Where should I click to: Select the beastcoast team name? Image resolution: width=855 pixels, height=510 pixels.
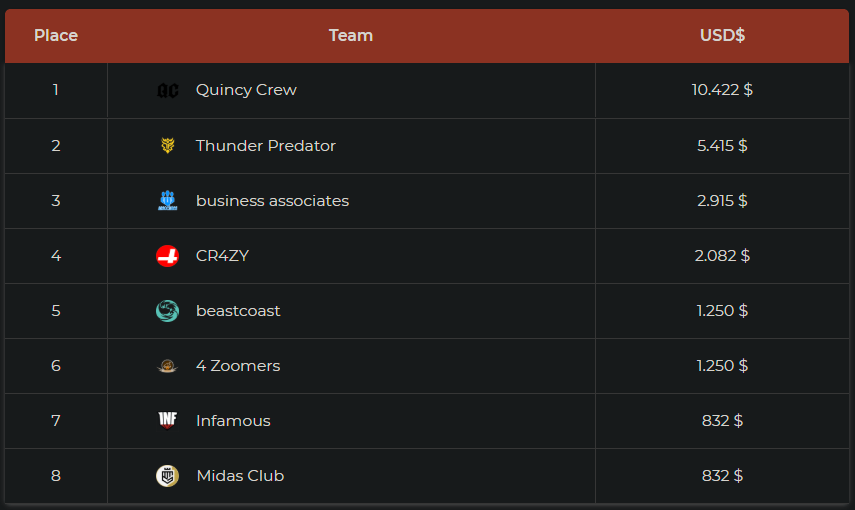click(238, 311)
